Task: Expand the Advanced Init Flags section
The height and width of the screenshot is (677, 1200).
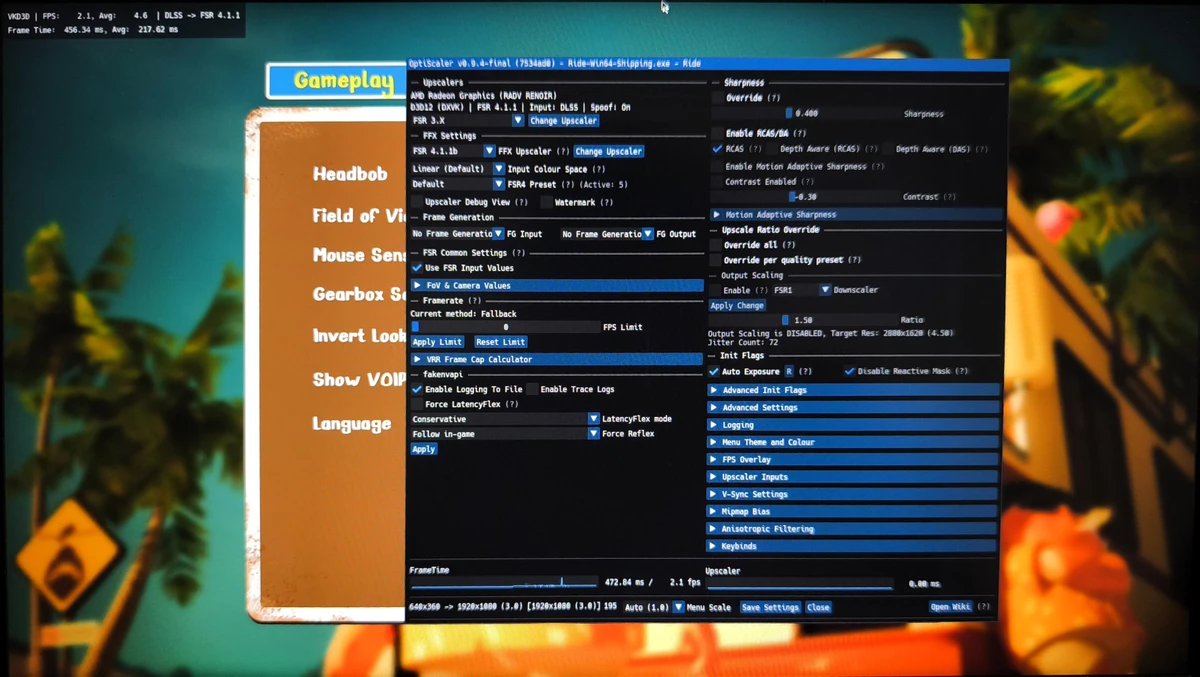Action: [x=854, y=390]
